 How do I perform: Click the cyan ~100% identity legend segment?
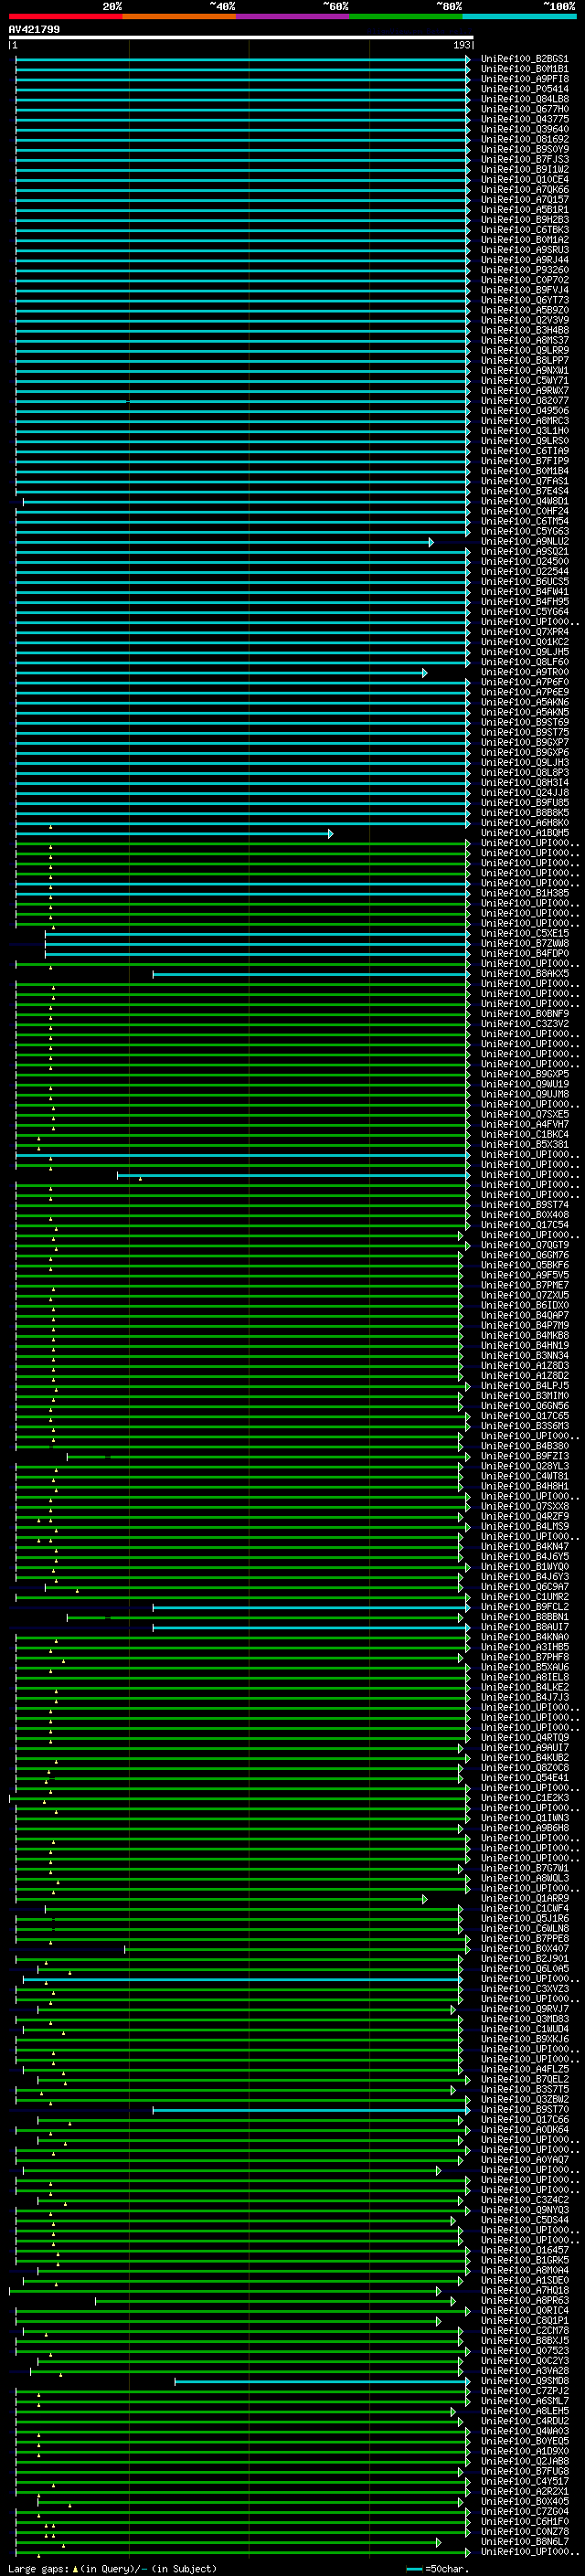click(519, 16)
